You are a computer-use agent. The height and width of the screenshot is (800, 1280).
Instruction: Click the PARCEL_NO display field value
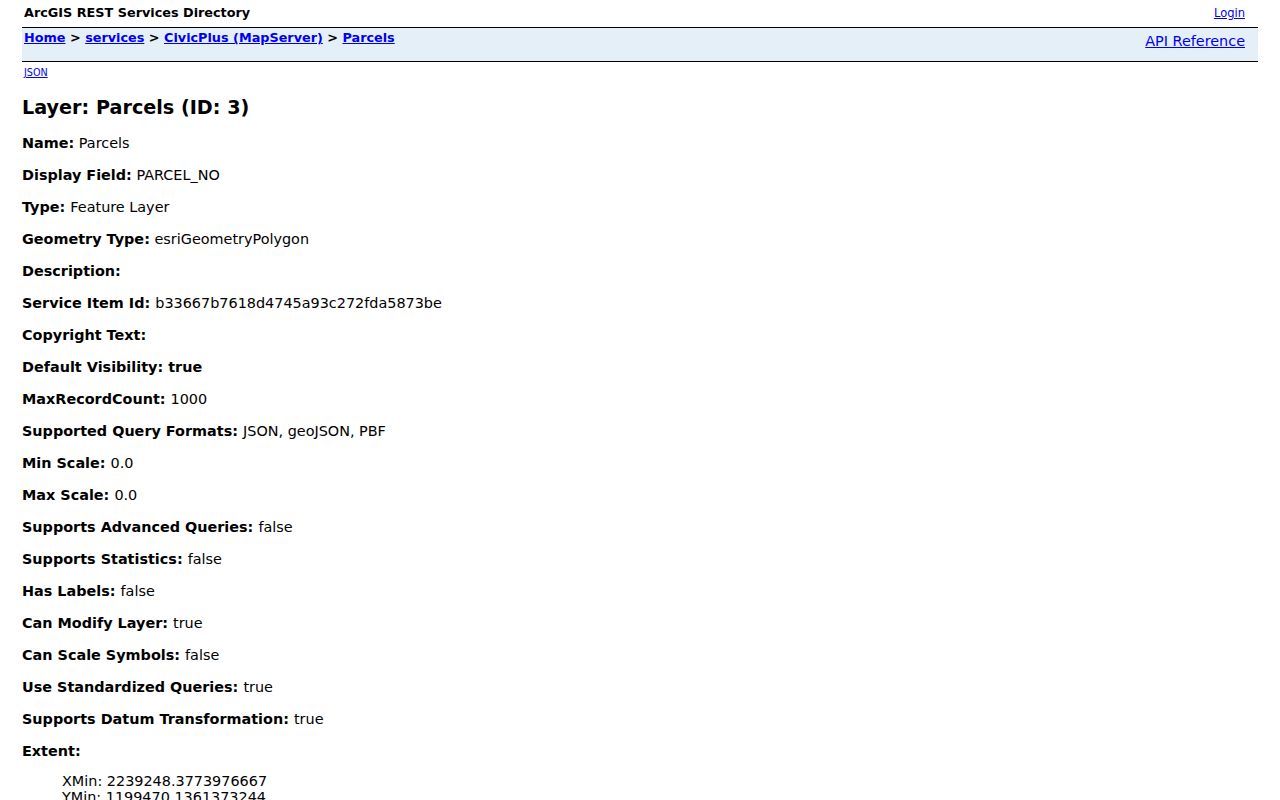click(x=178, y=175)
